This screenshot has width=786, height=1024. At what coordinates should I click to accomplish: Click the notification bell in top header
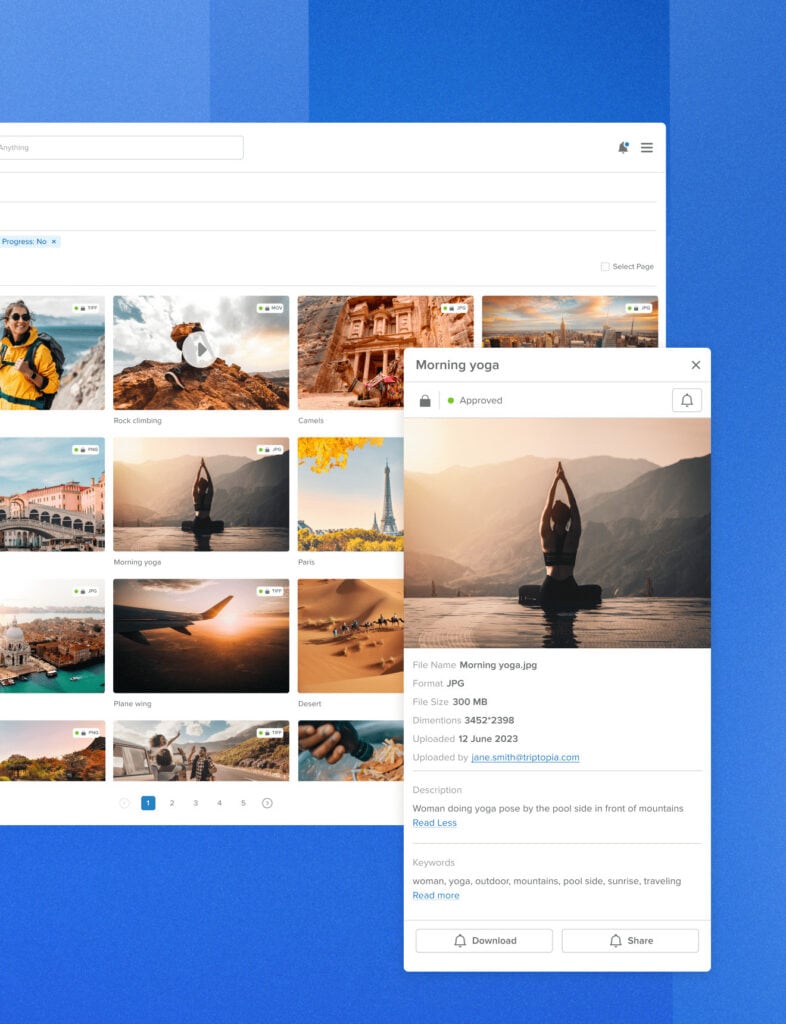tap(623, 148)
